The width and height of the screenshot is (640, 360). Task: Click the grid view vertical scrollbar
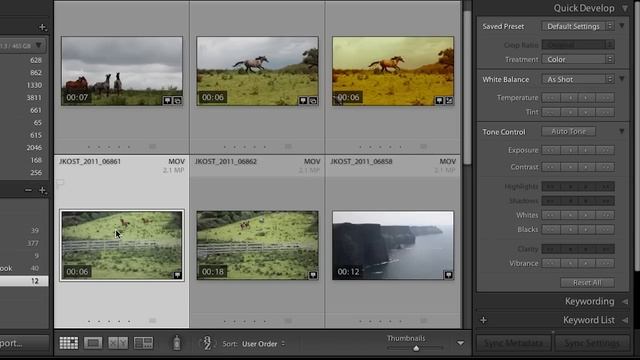click(467, 88)
